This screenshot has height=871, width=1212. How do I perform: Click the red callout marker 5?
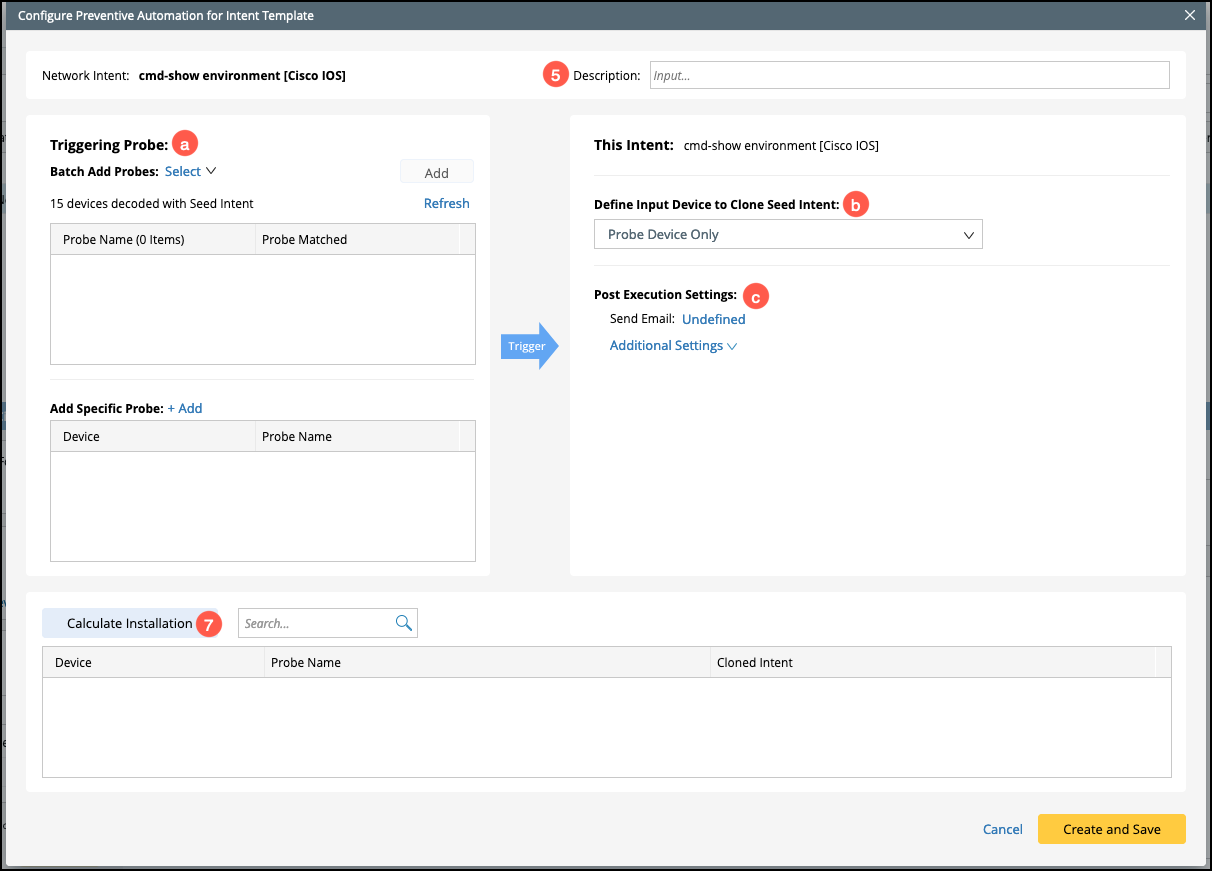tap(556, 75)
